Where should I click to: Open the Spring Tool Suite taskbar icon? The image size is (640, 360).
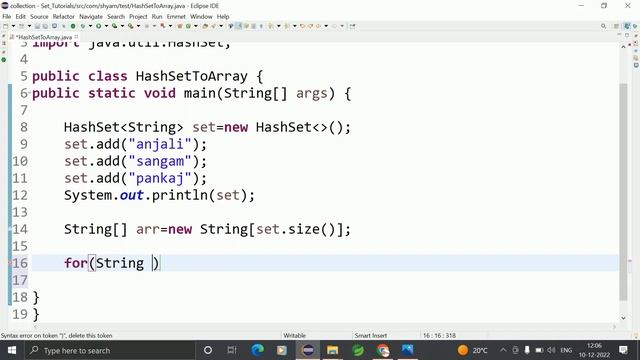(x=358, y=350)
